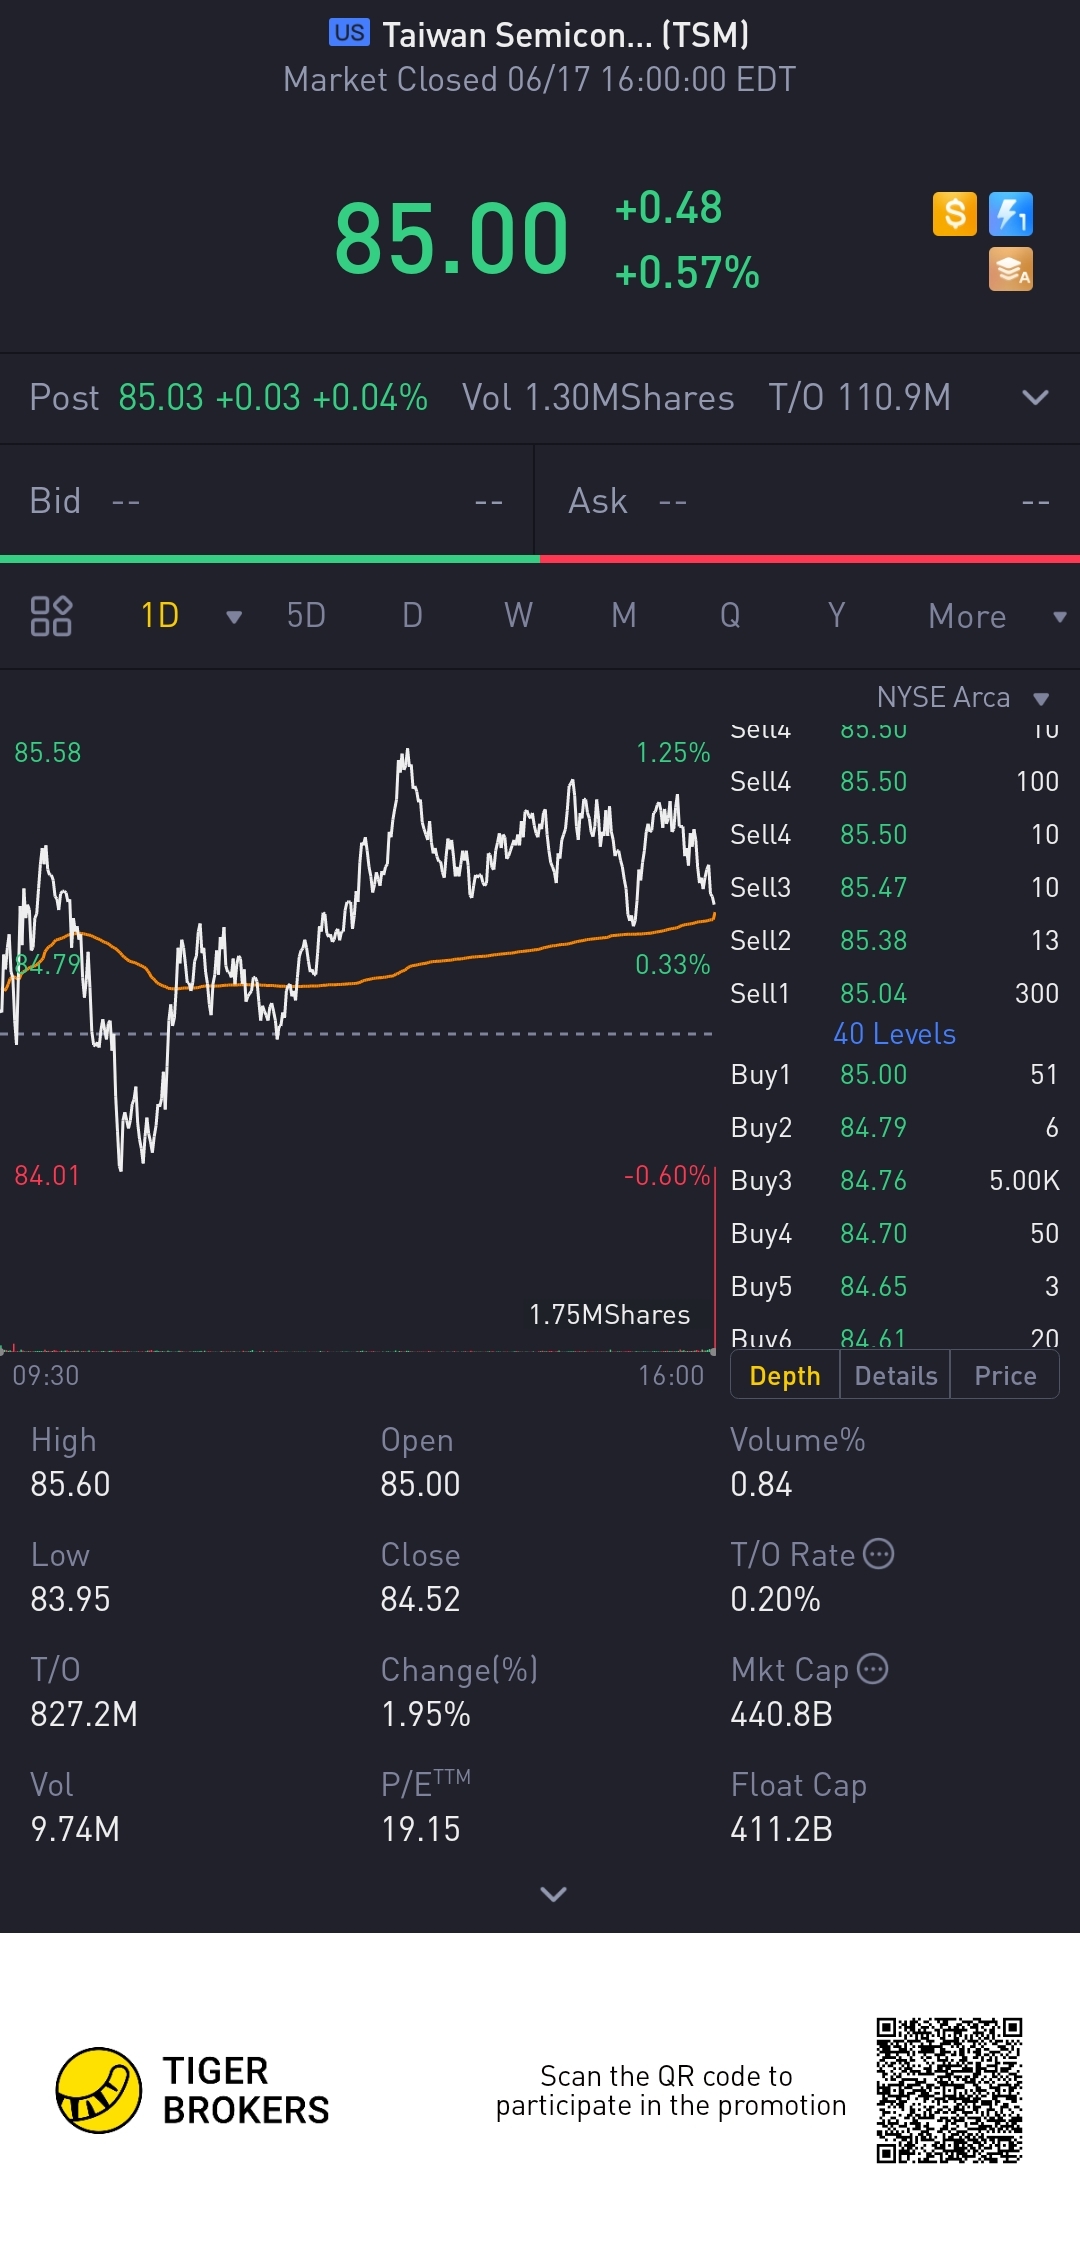Tap the US market flag badge
Image resolution: width=1080 pixels, height=2249 pixels.
pos(349,33)
